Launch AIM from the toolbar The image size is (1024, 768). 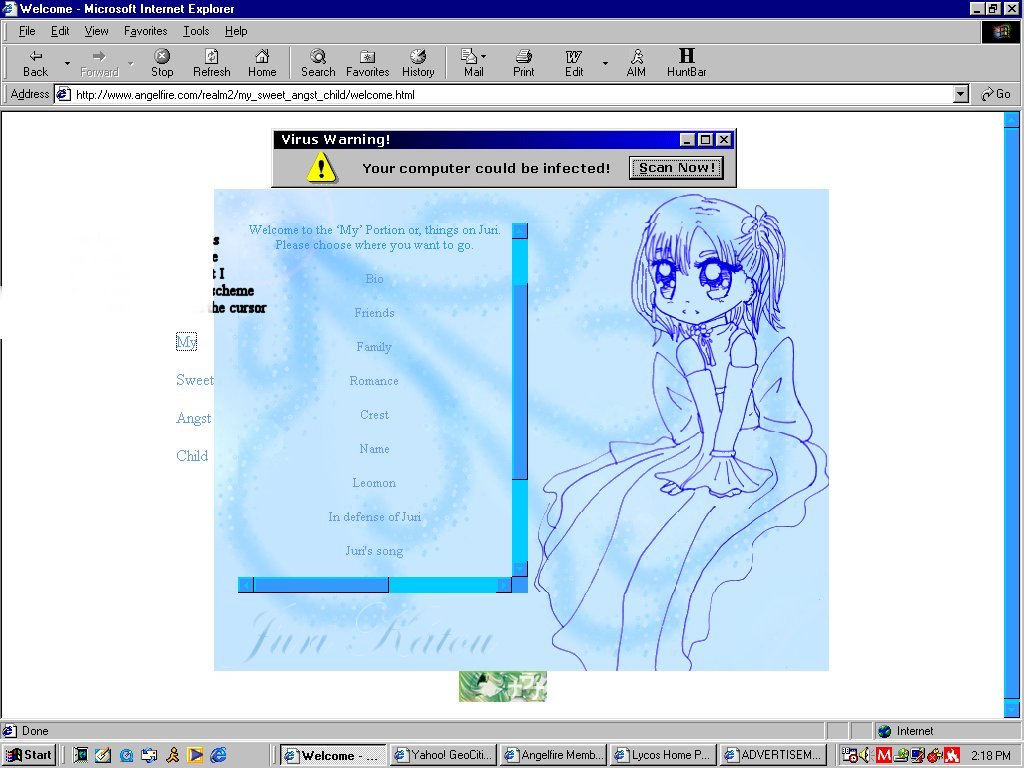pos(636,63)
